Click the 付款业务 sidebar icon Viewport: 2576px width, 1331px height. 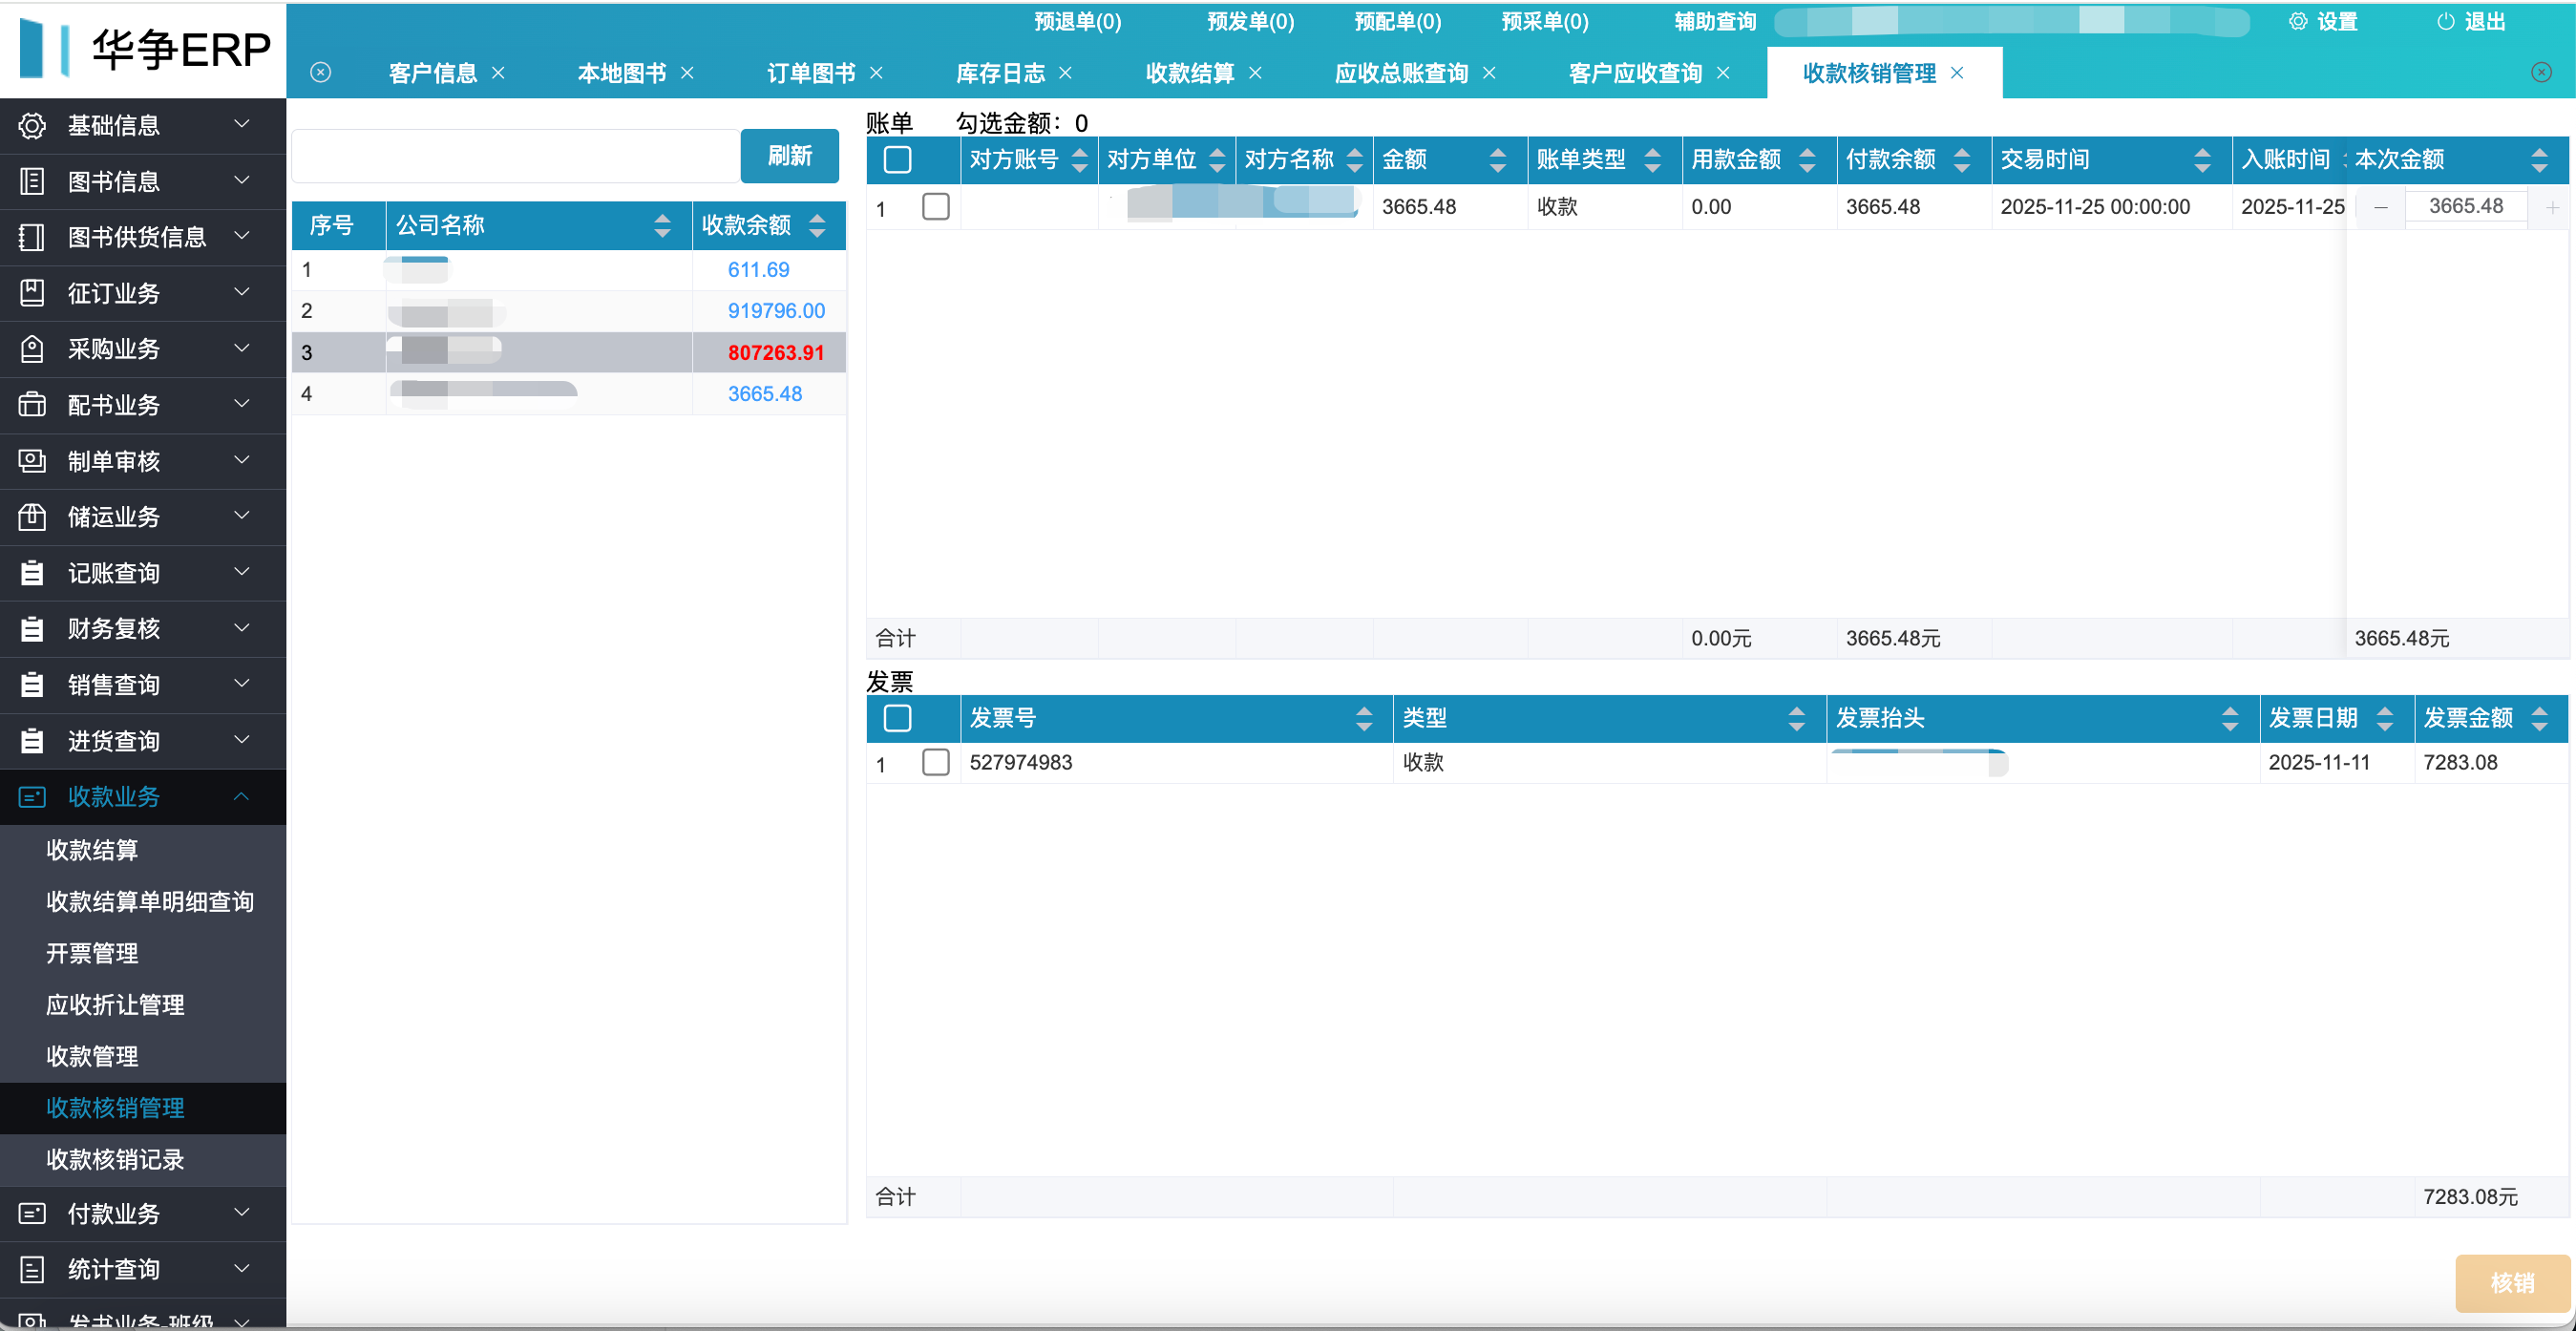32,1213
